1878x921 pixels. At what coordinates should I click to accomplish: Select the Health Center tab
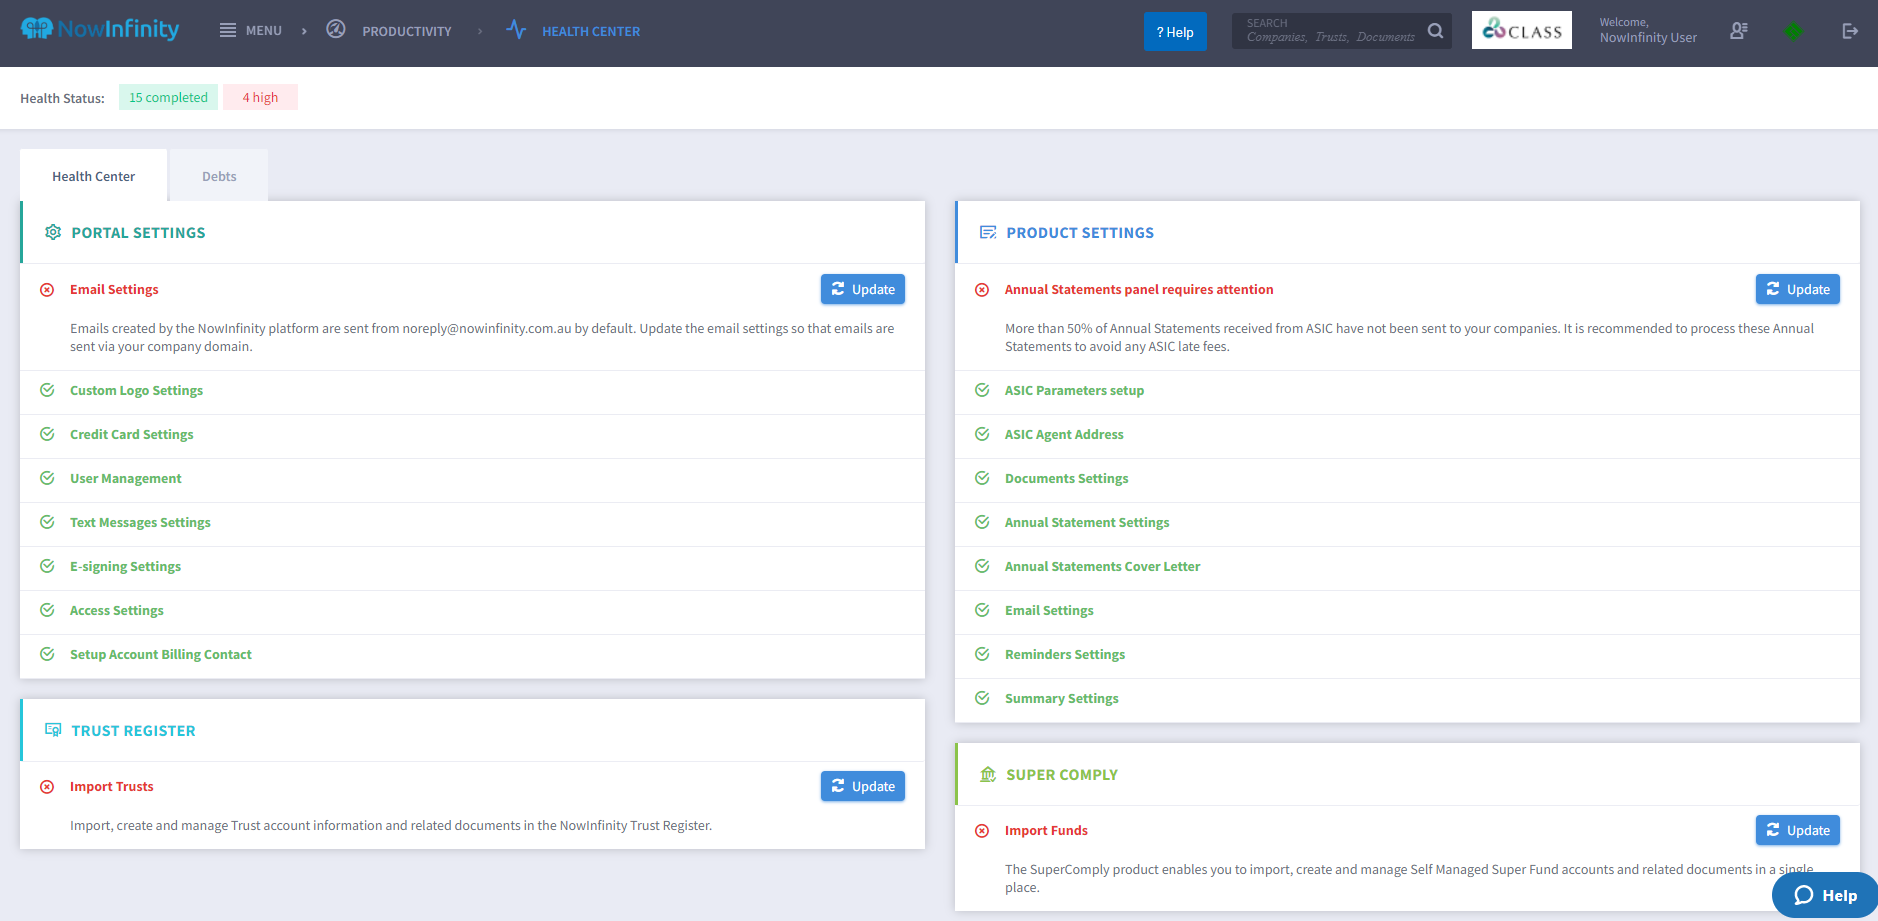click(93, 176)
